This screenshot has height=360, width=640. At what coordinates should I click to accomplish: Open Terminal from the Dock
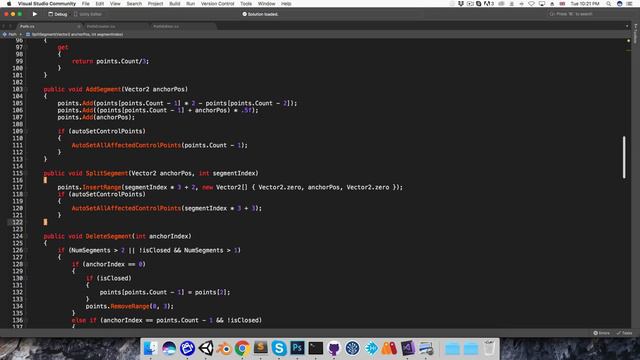click(x=316, y=348)
